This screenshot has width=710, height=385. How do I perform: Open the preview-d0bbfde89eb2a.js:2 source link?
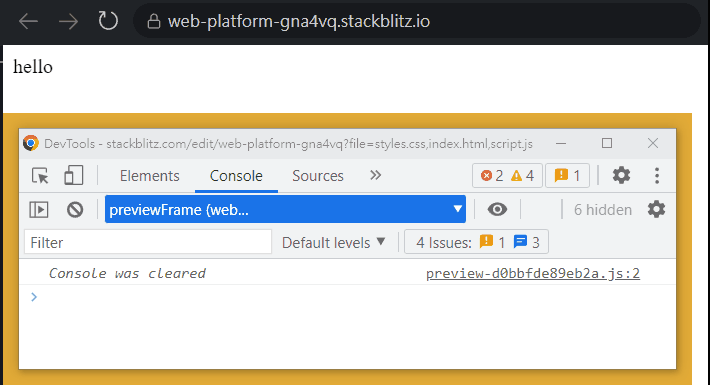tap(532, 274)
